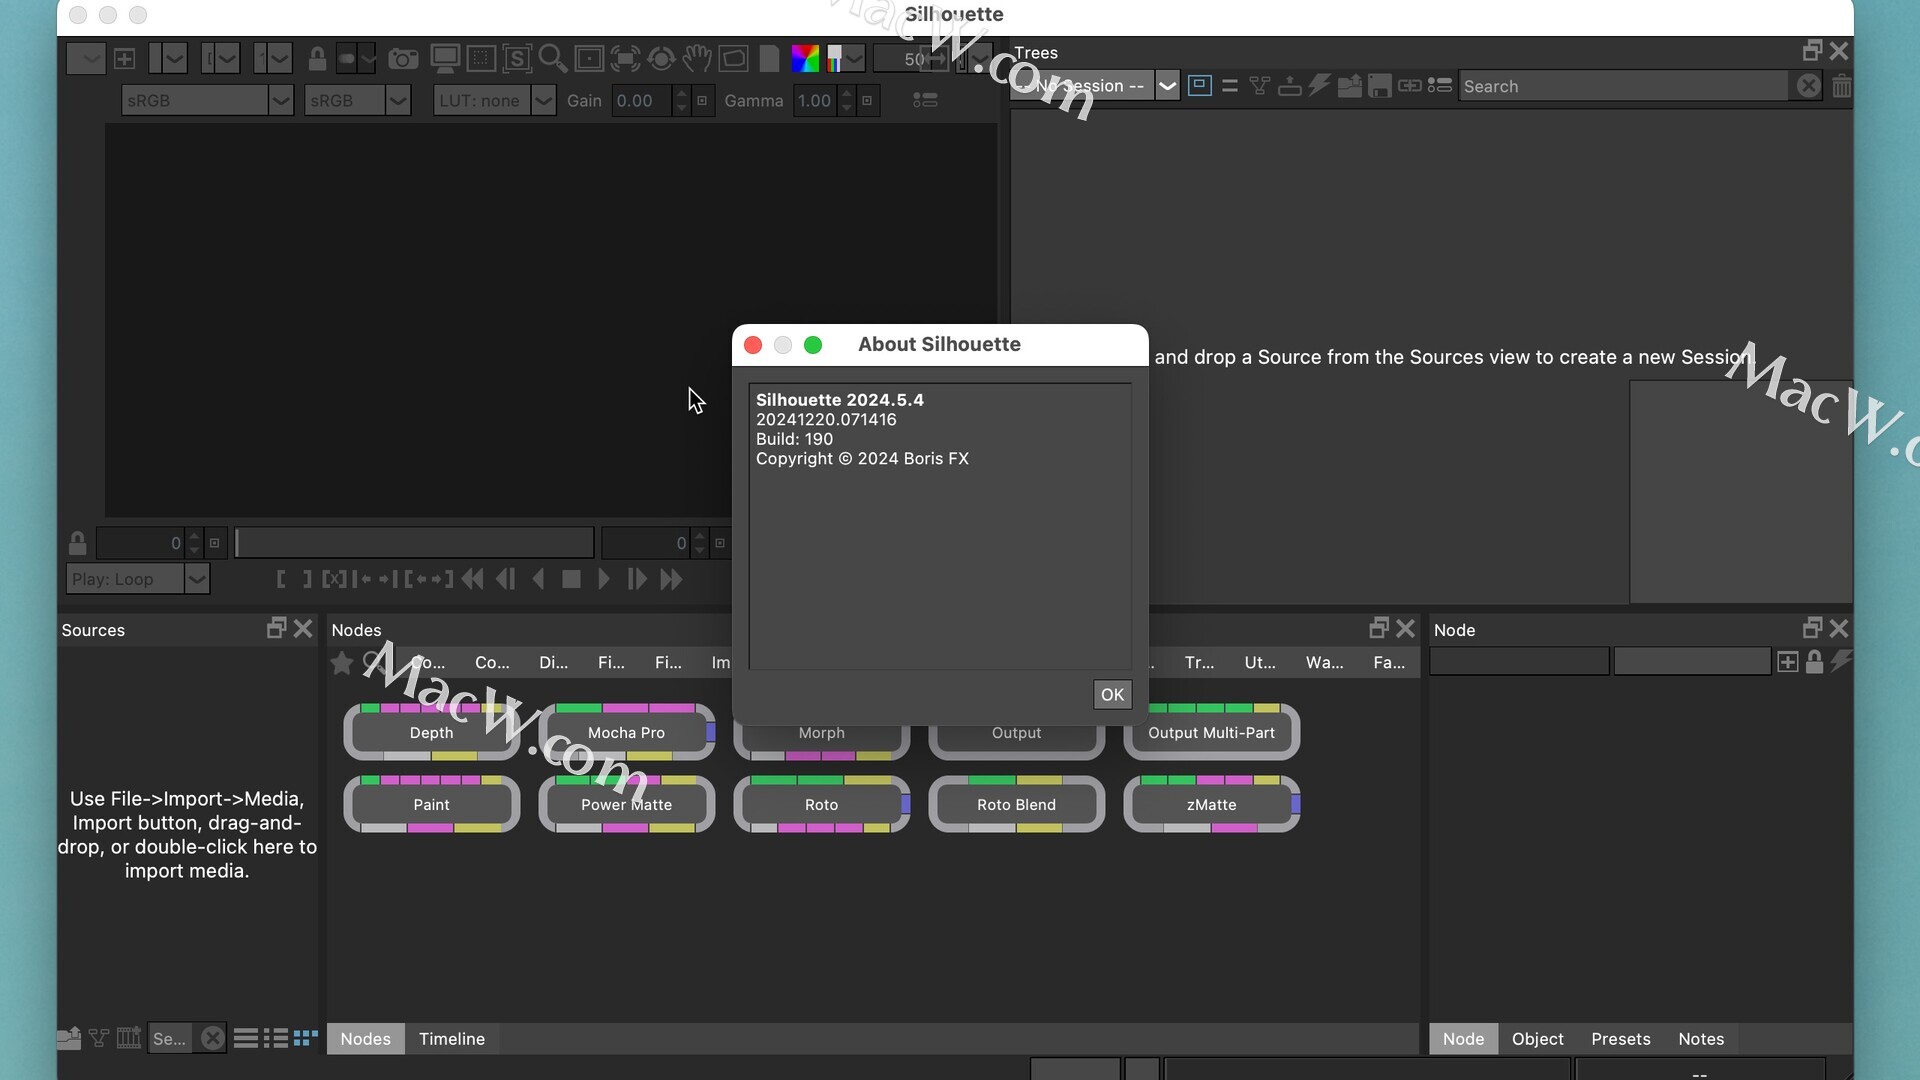Open the first sRGB colorspace dropdown
Screen dimensions: 1920x1080
(x=208, y=100)
